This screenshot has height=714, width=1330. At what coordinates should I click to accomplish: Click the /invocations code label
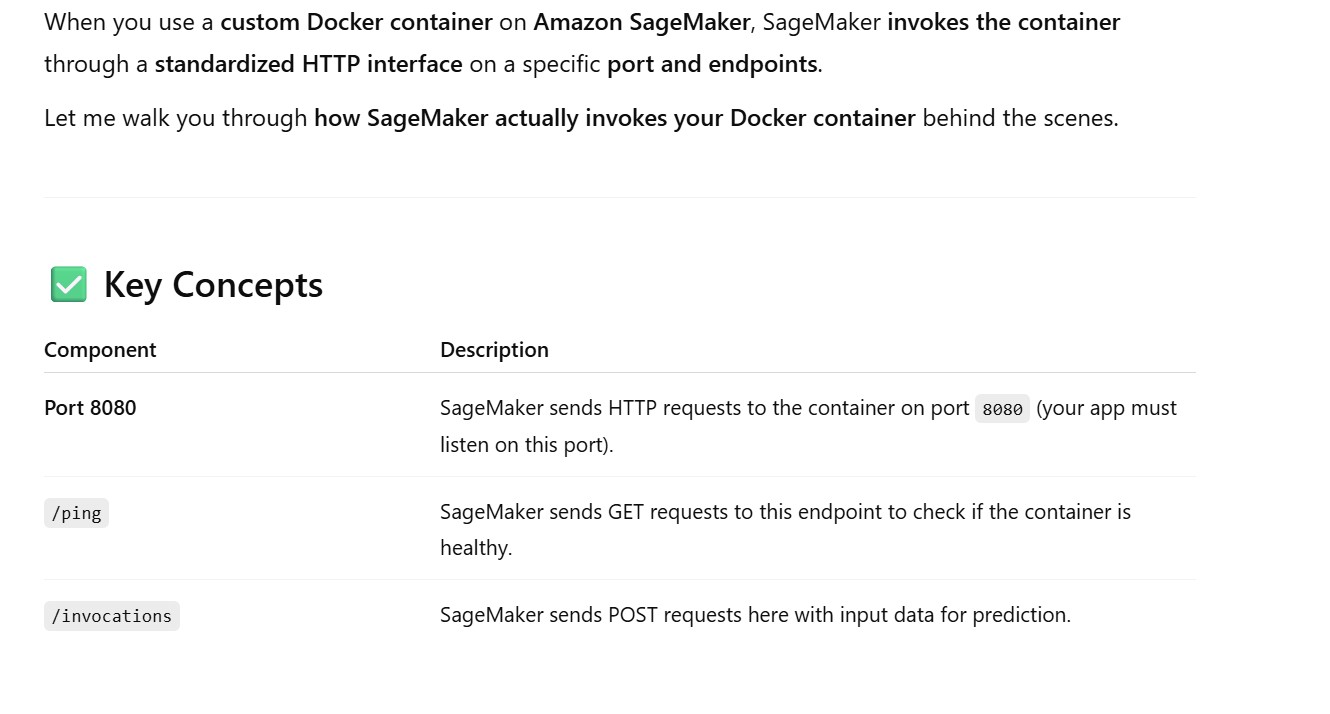112,616
